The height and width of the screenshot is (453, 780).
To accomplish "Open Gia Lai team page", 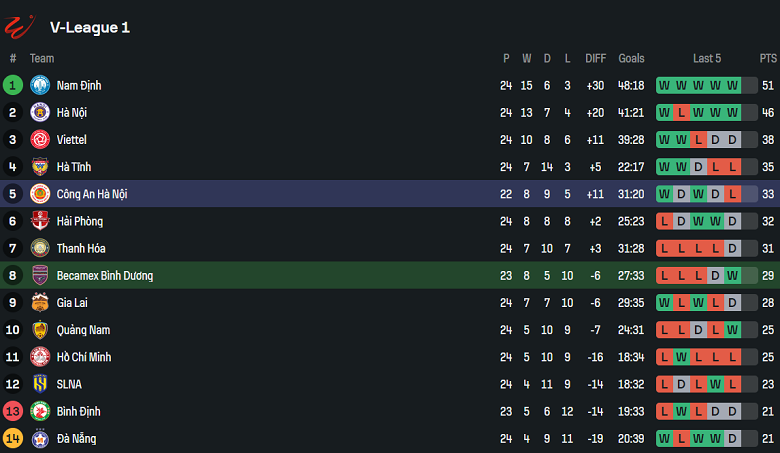I will (73, 303).
